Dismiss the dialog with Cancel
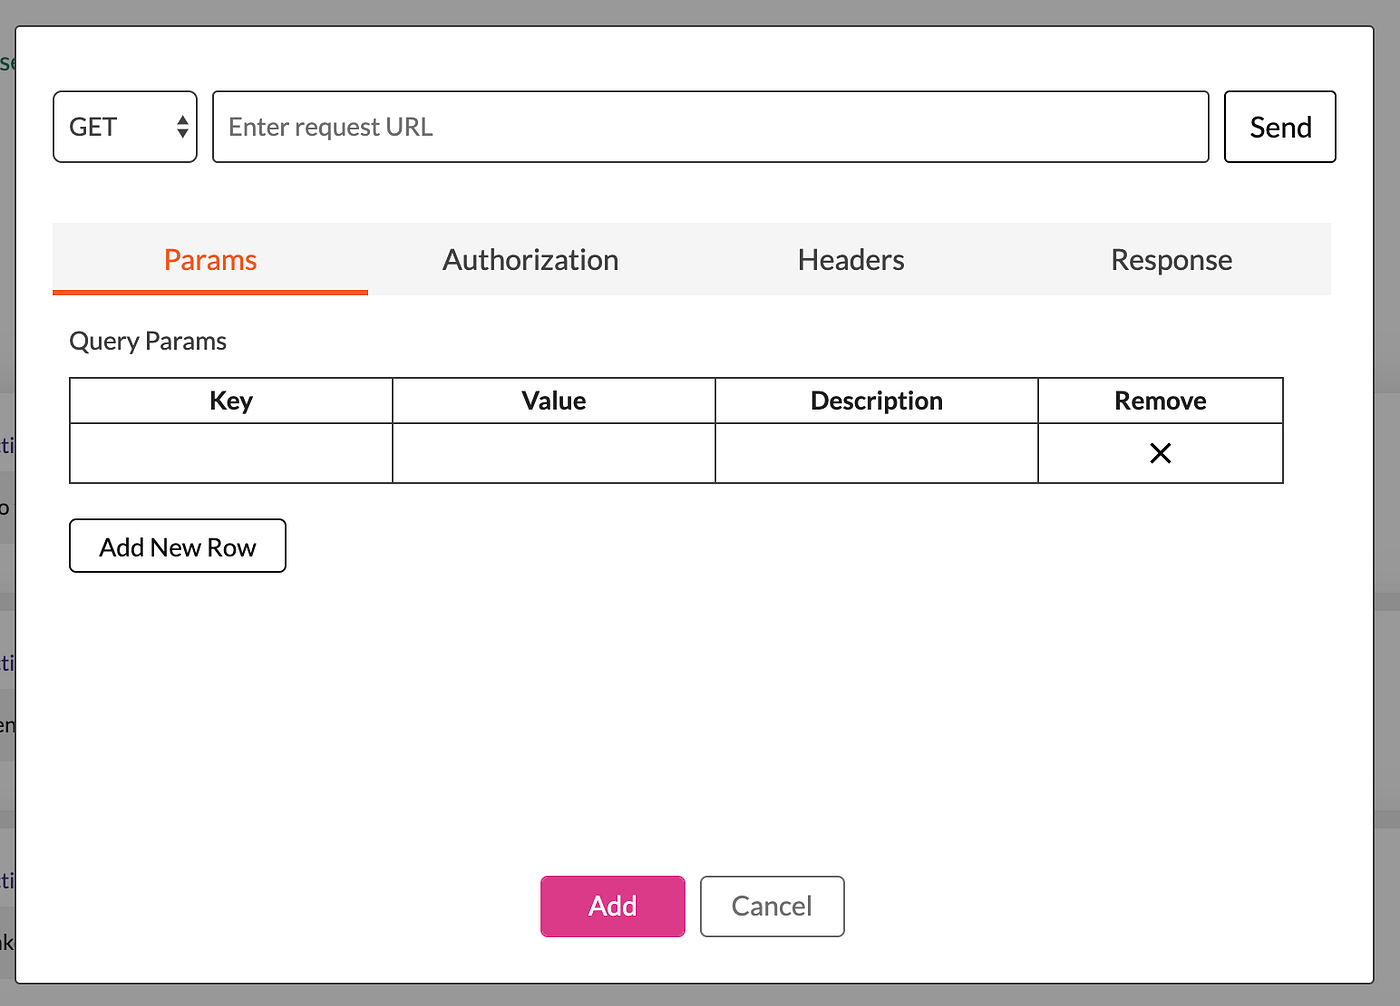Image resolution: width=1400 pixels, height=1006 pixels. point(771,906)
